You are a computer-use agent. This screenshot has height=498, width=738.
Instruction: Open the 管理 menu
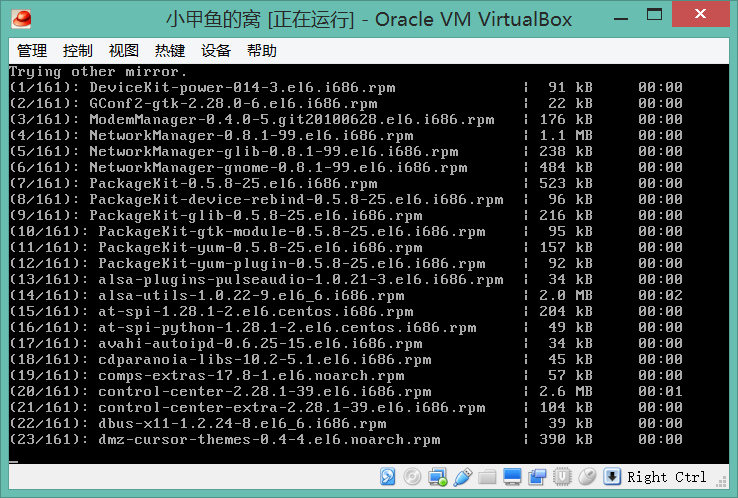32,51
